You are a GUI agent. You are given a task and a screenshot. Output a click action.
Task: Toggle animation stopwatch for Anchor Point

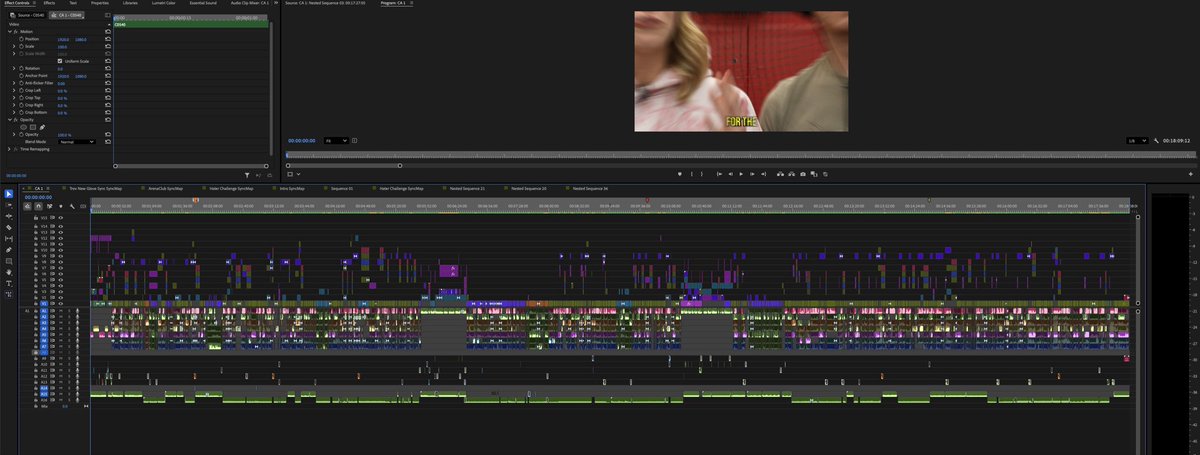(21, 76)
